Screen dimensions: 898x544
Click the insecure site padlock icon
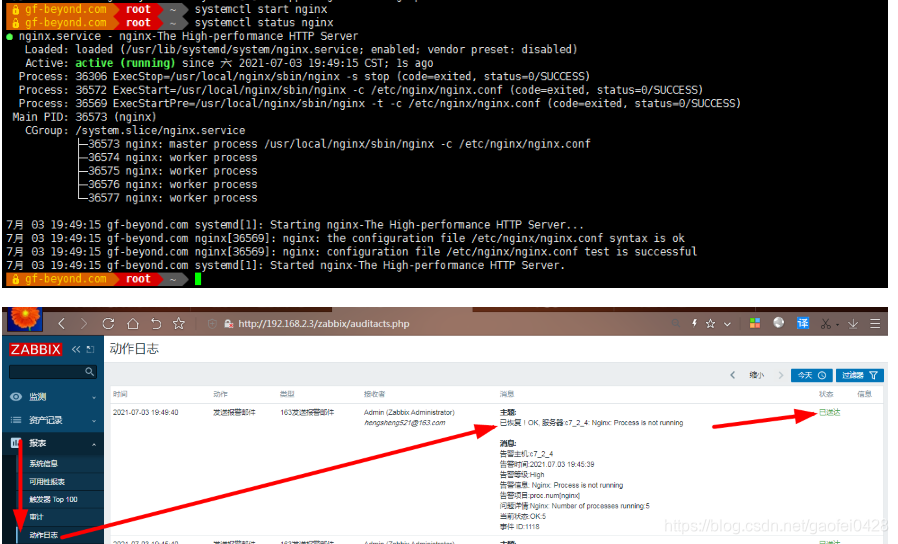pyautogui.click(x=229, y=324)
